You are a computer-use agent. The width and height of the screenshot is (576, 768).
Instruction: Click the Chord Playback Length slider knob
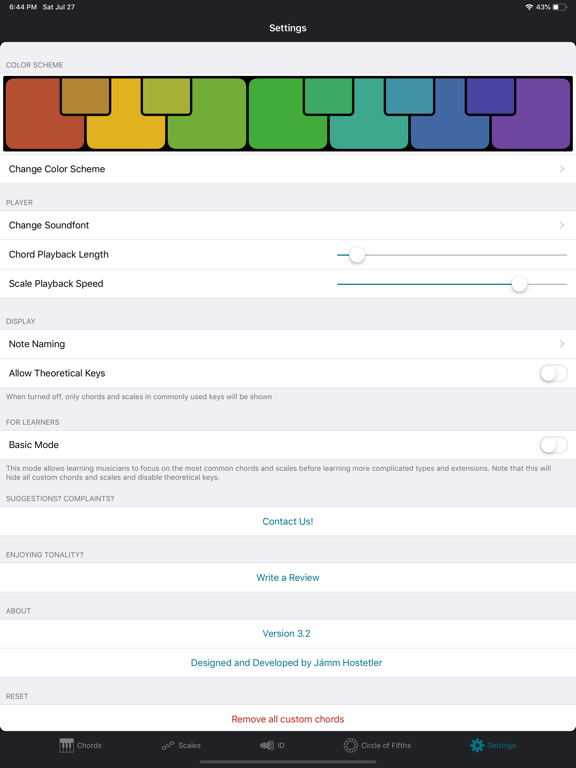(357, 255)
